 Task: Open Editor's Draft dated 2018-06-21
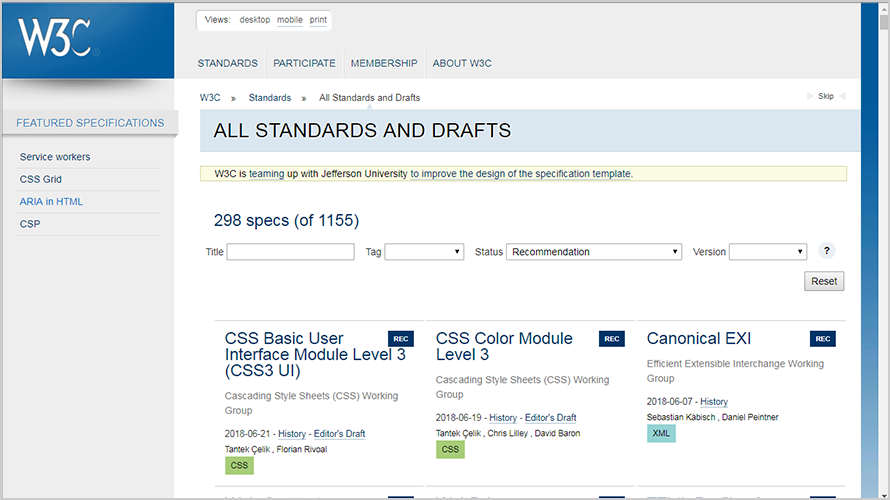coord(339,434)
